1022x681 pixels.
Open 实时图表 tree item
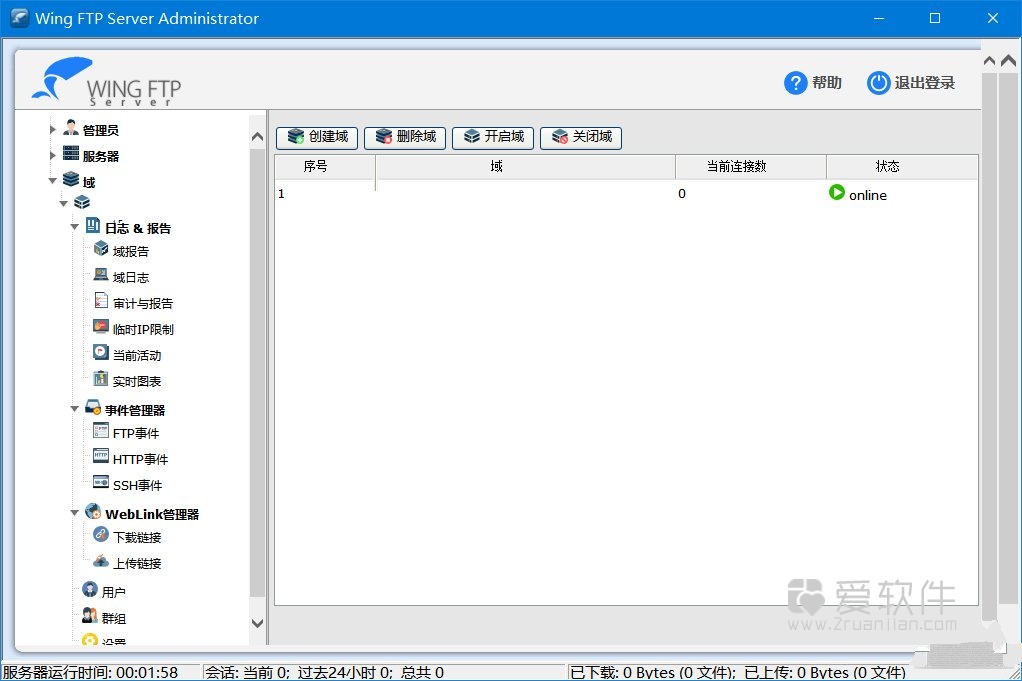137,382
